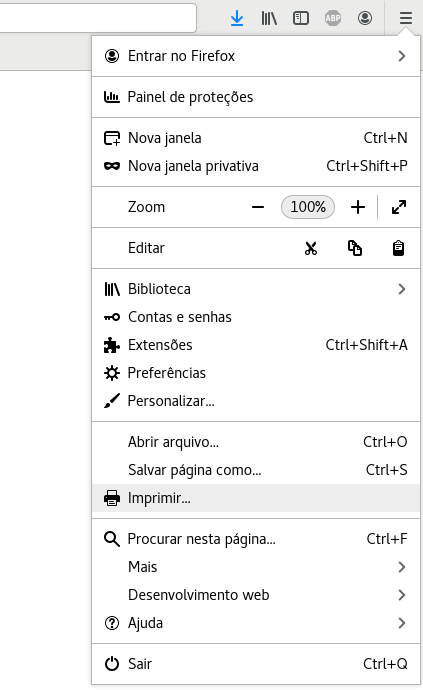Close the hamburger application menu button
This screenshot has width=423, height=690.
(406, 18)
